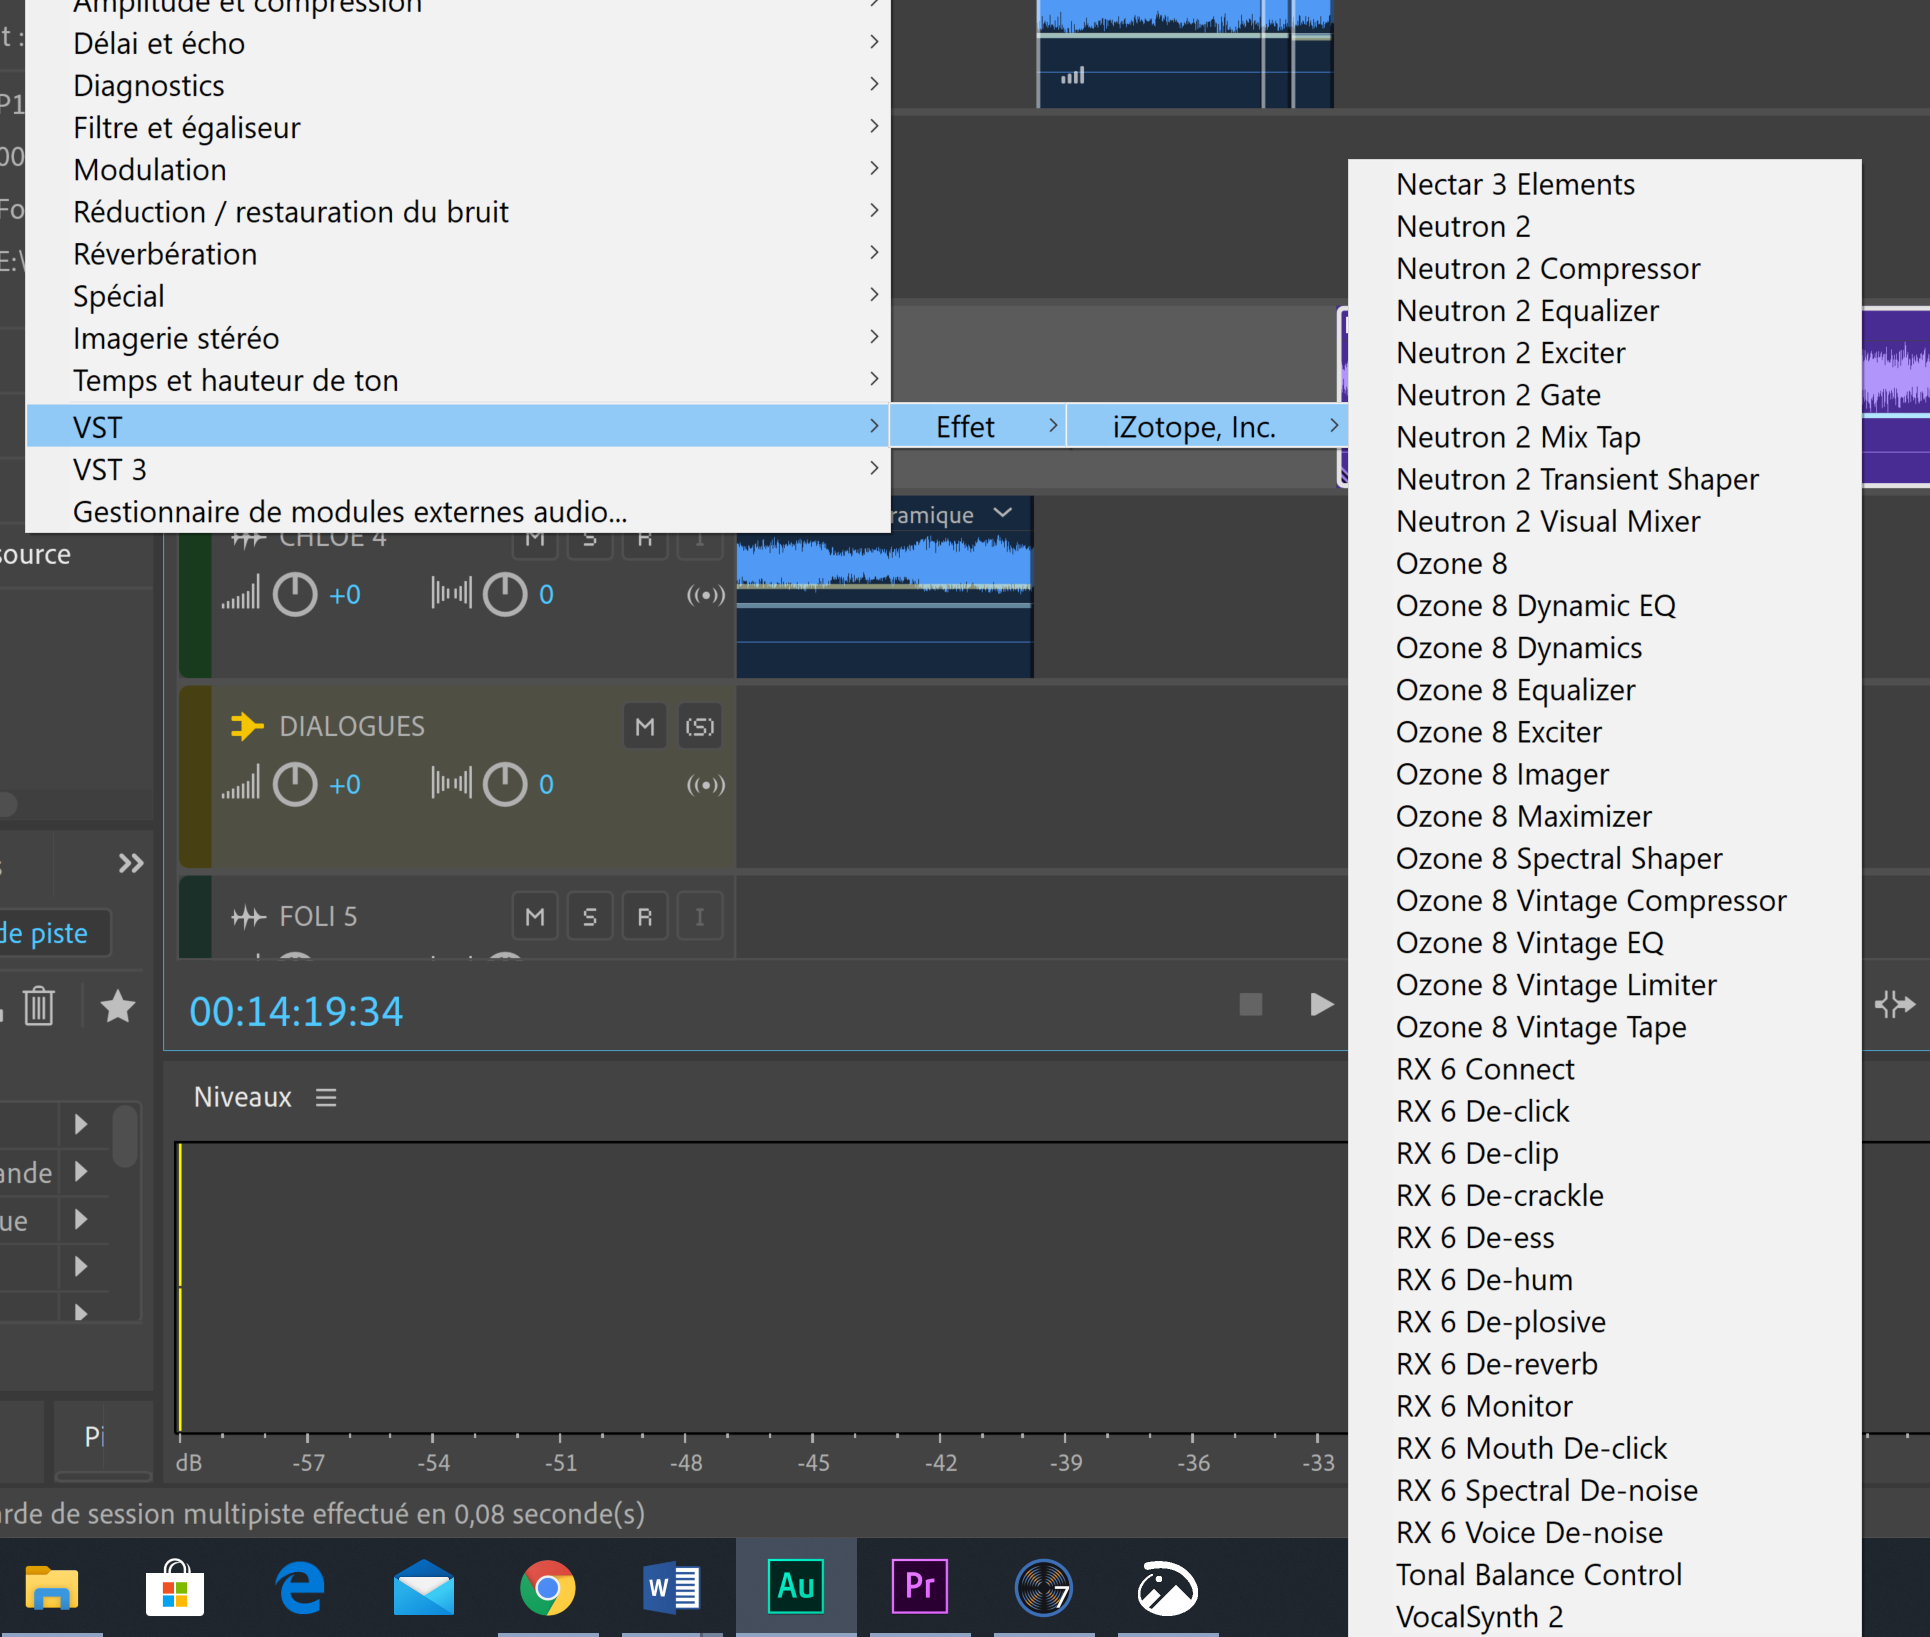
Task: Click the skip selection icon right of transport
Action: (1895, 1004)
